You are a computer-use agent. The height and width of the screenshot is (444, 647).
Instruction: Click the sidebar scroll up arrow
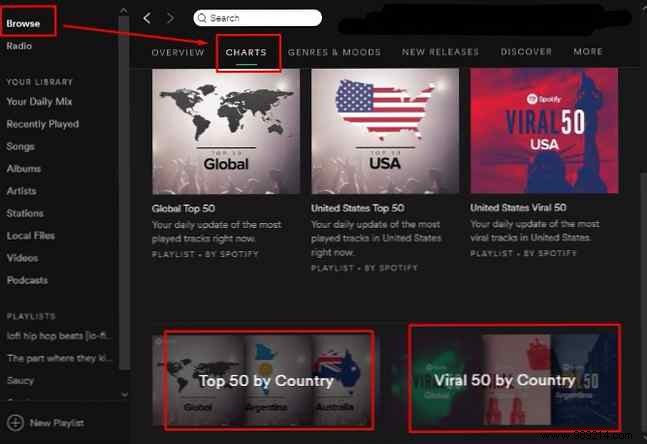123,11
